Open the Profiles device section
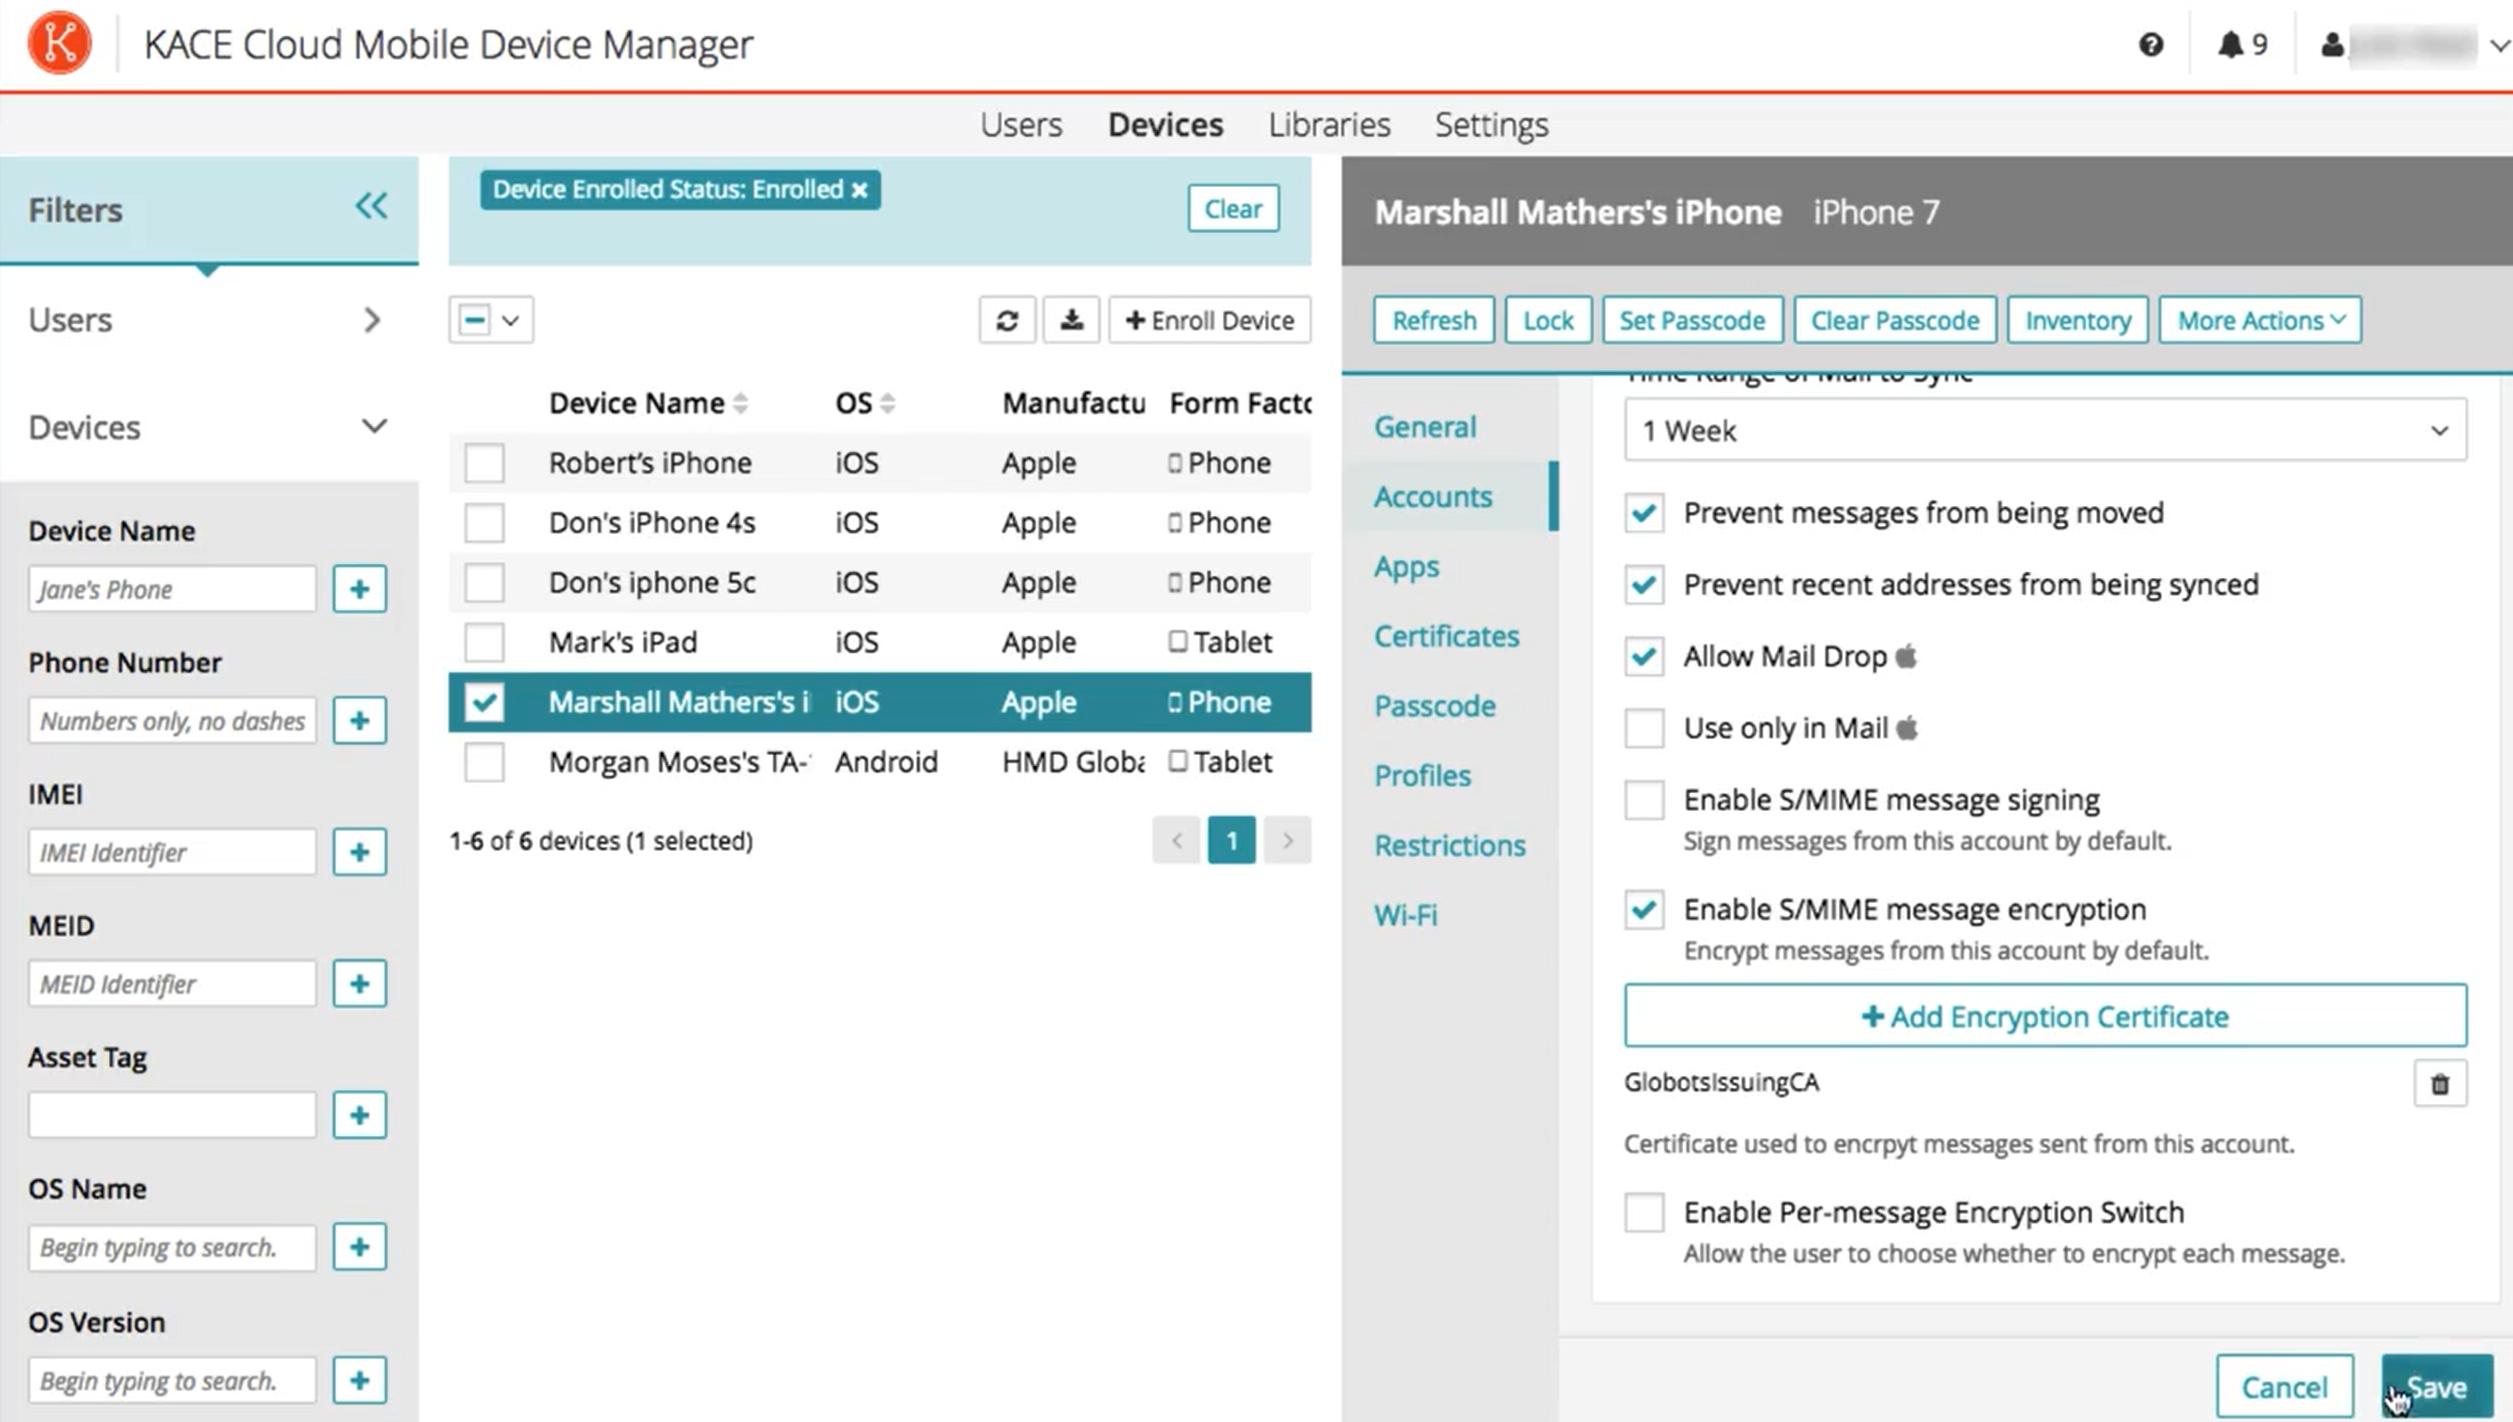2513x1422 pixels. click(1422, 776)
